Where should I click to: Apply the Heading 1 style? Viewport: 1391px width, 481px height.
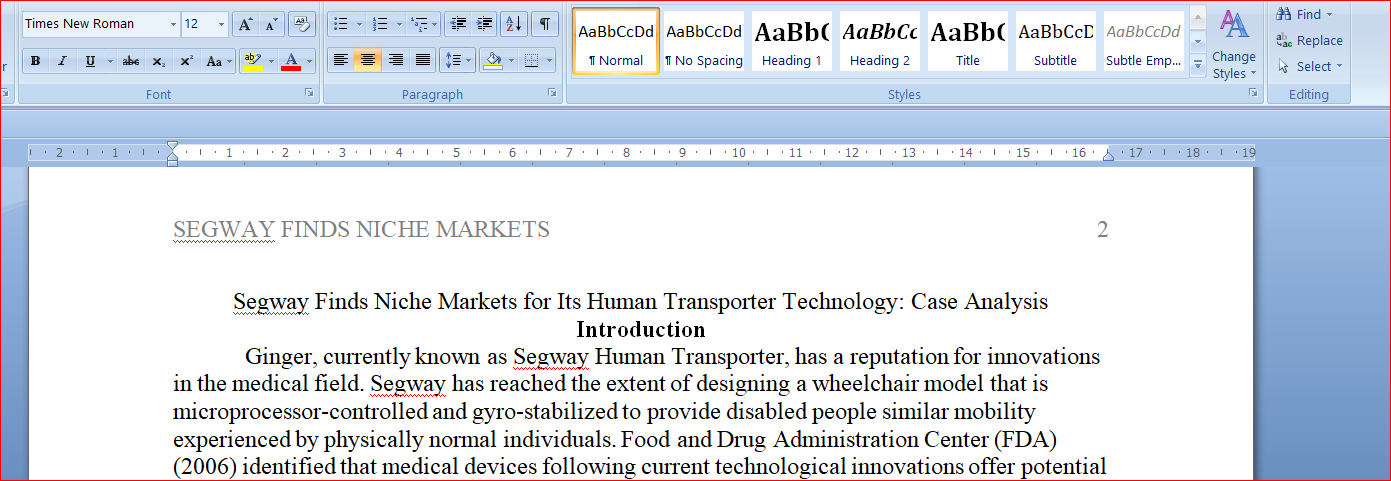point(792,41)
